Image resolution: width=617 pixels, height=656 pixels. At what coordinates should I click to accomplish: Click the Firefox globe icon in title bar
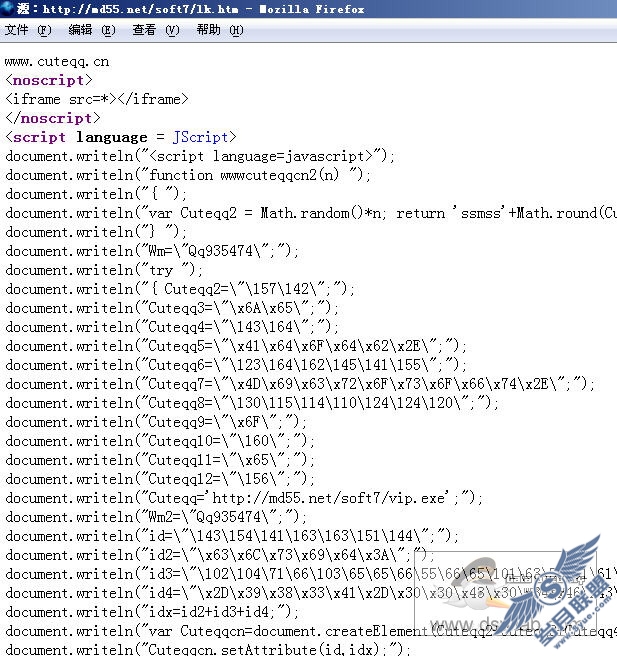pos(7,8)
